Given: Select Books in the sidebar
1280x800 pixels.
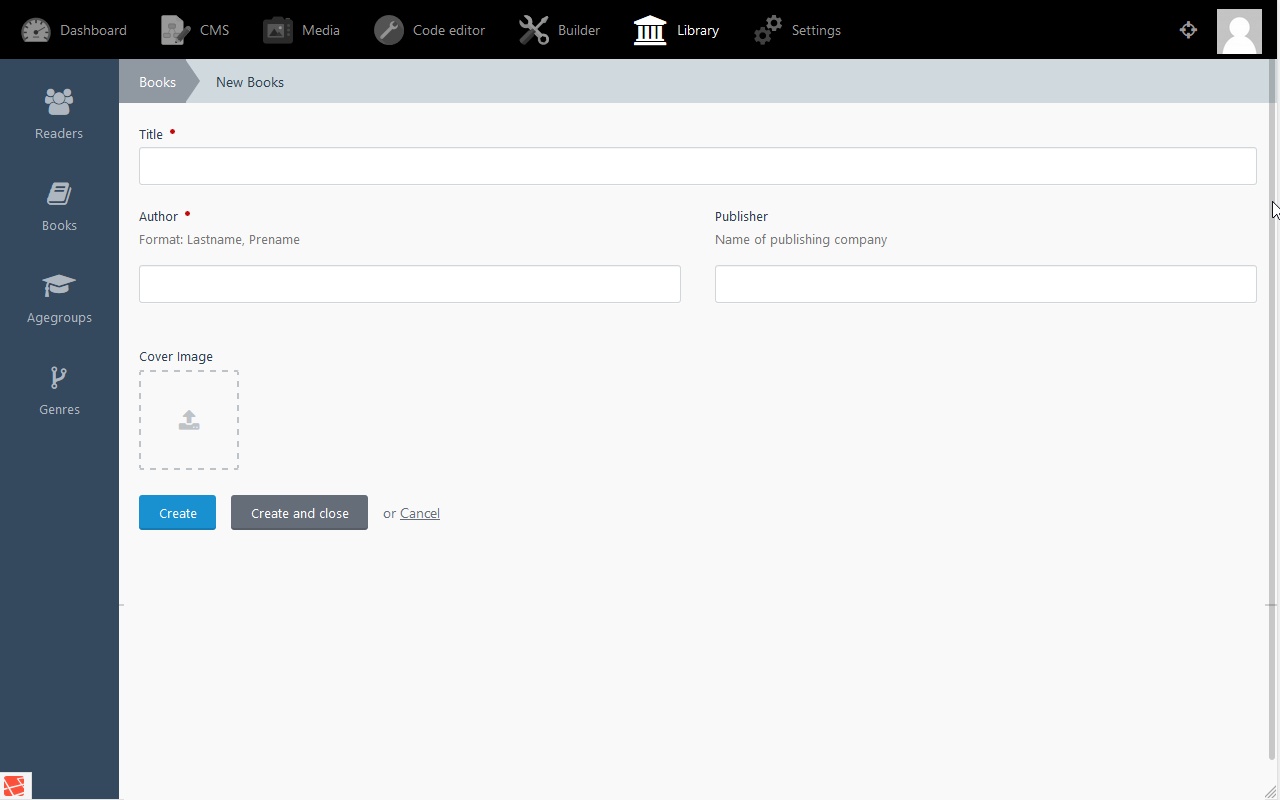Looking at the screenshot, I should click(x=59, y=206).
